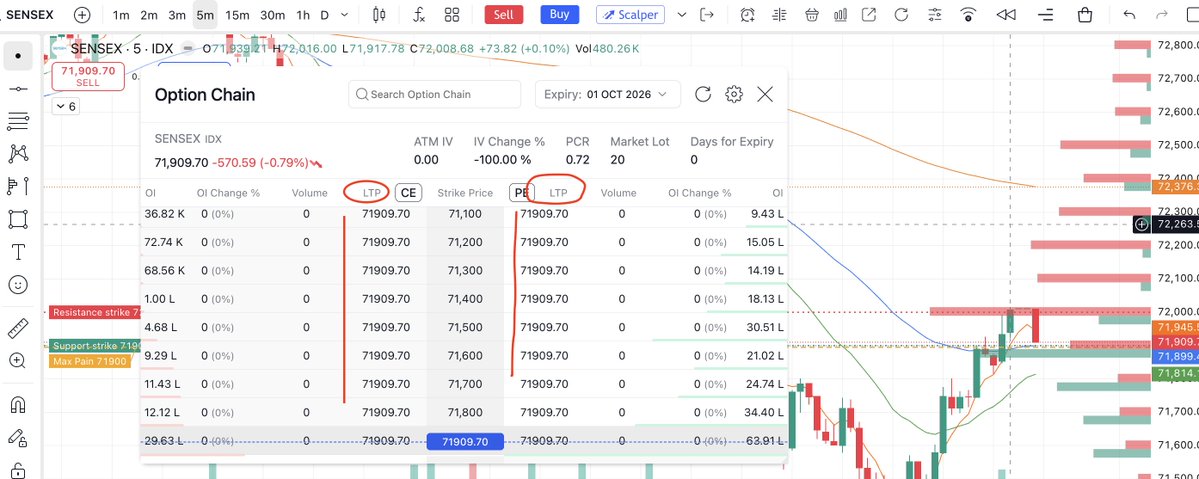Open Option Chain settings gear

[x=734, y=94]
